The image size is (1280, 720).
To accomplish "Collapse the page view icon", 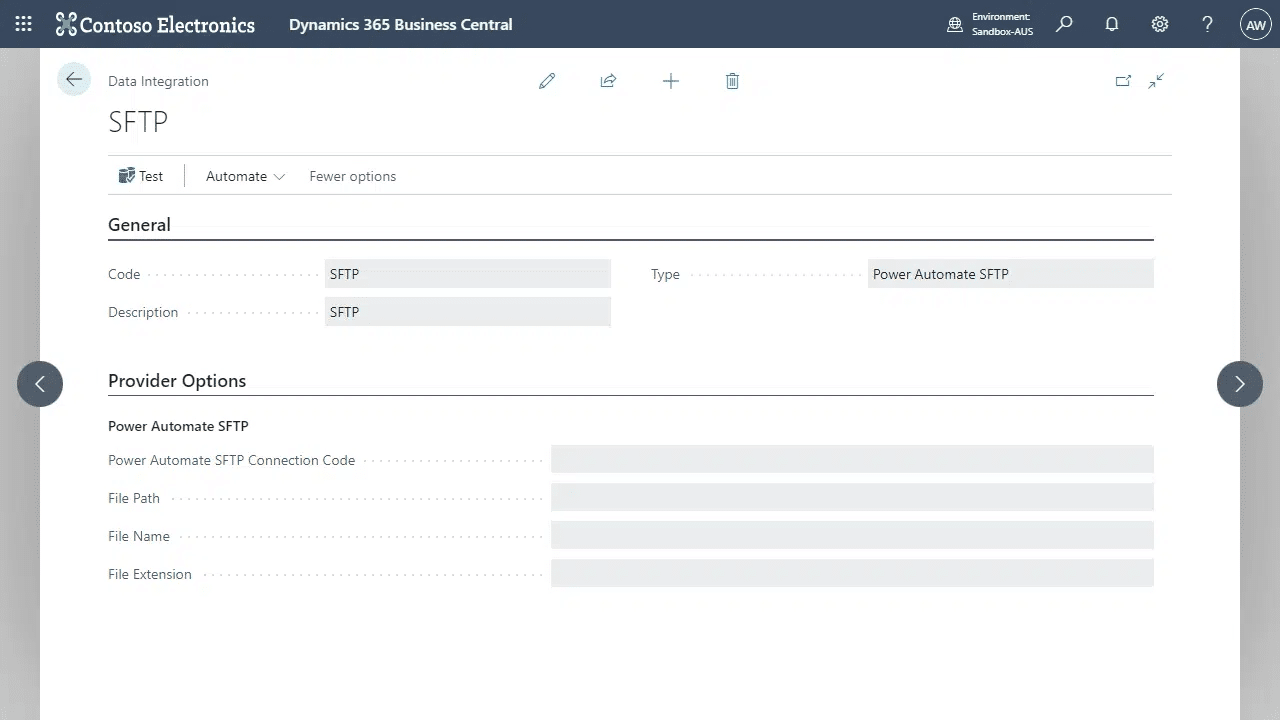I will 1156,81.
